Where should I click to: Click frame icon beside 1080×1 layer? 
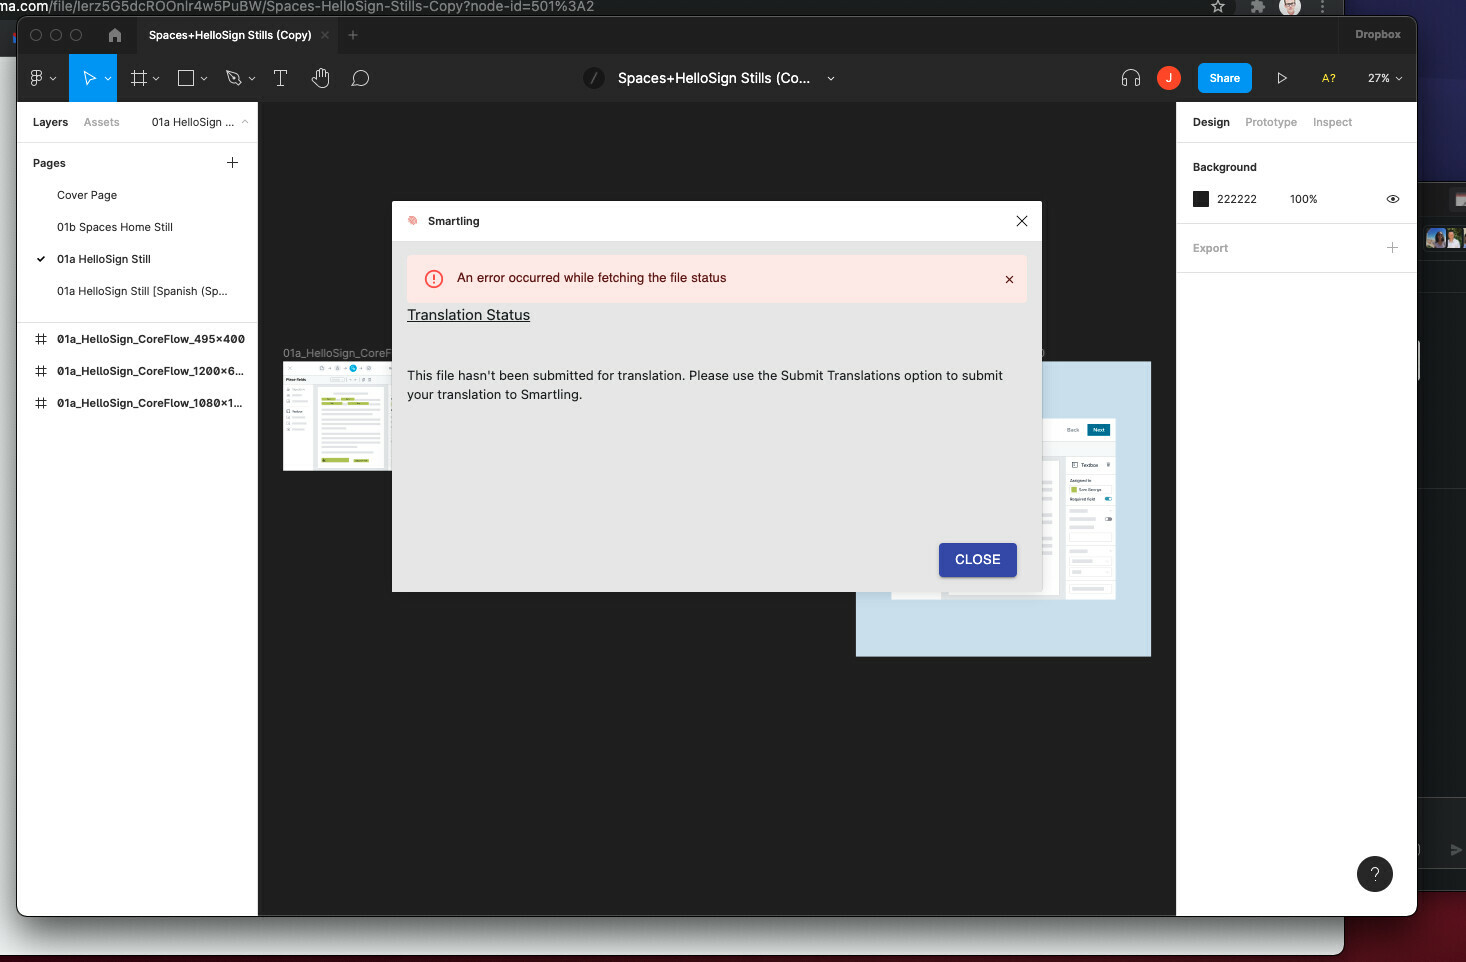41,403
